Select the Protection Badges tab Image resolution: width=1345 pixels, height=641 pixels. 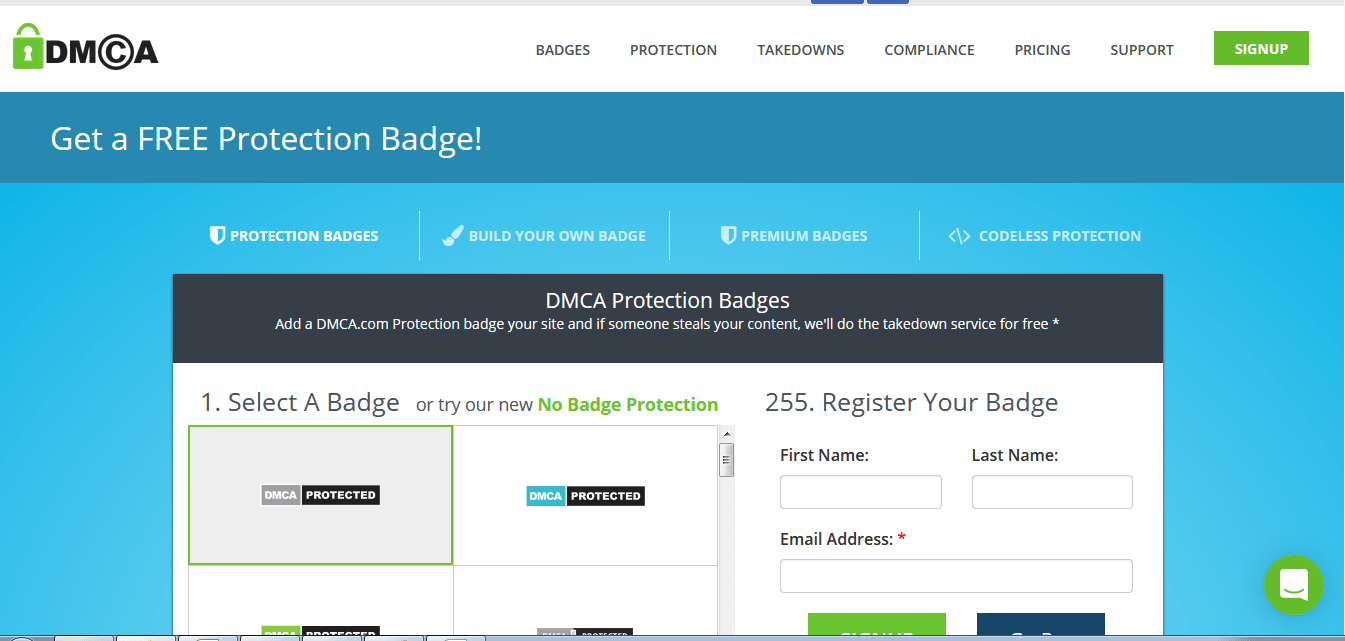pos(294,236)
